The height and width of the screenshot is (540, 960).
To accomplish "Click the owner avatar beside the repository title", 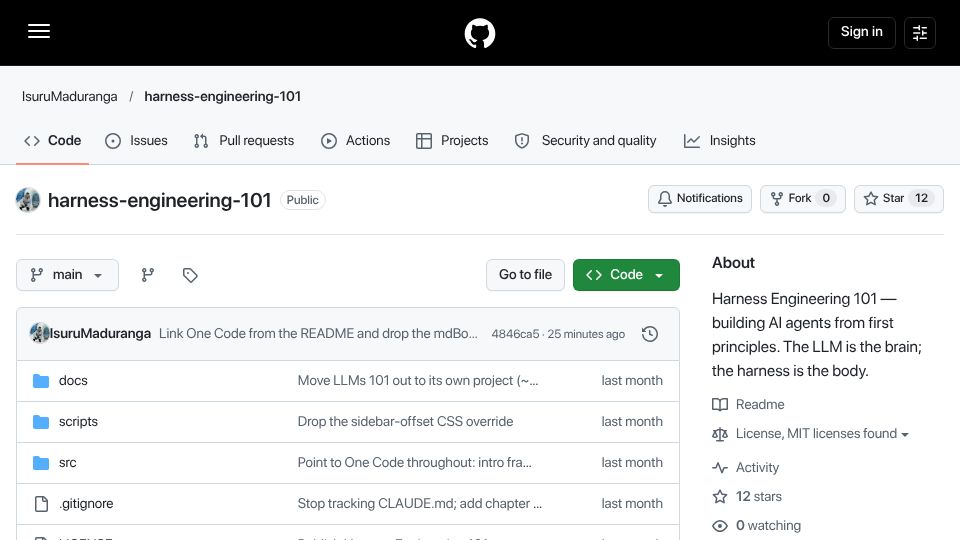I will pos(28,200).
